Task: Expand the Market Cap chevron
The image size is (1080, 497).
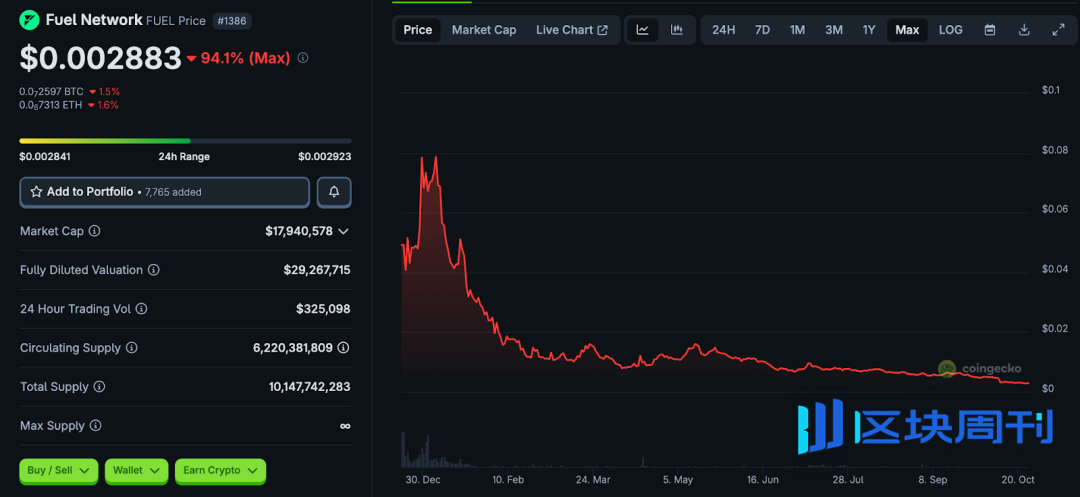Action: [344, 231]
